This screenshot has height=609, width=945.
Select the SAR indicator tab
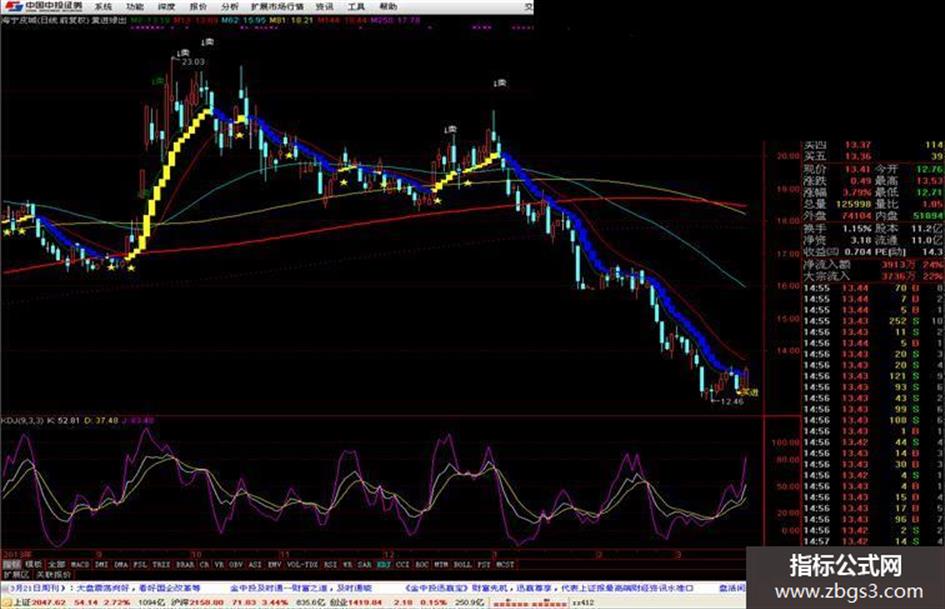(x=365, y=564)
